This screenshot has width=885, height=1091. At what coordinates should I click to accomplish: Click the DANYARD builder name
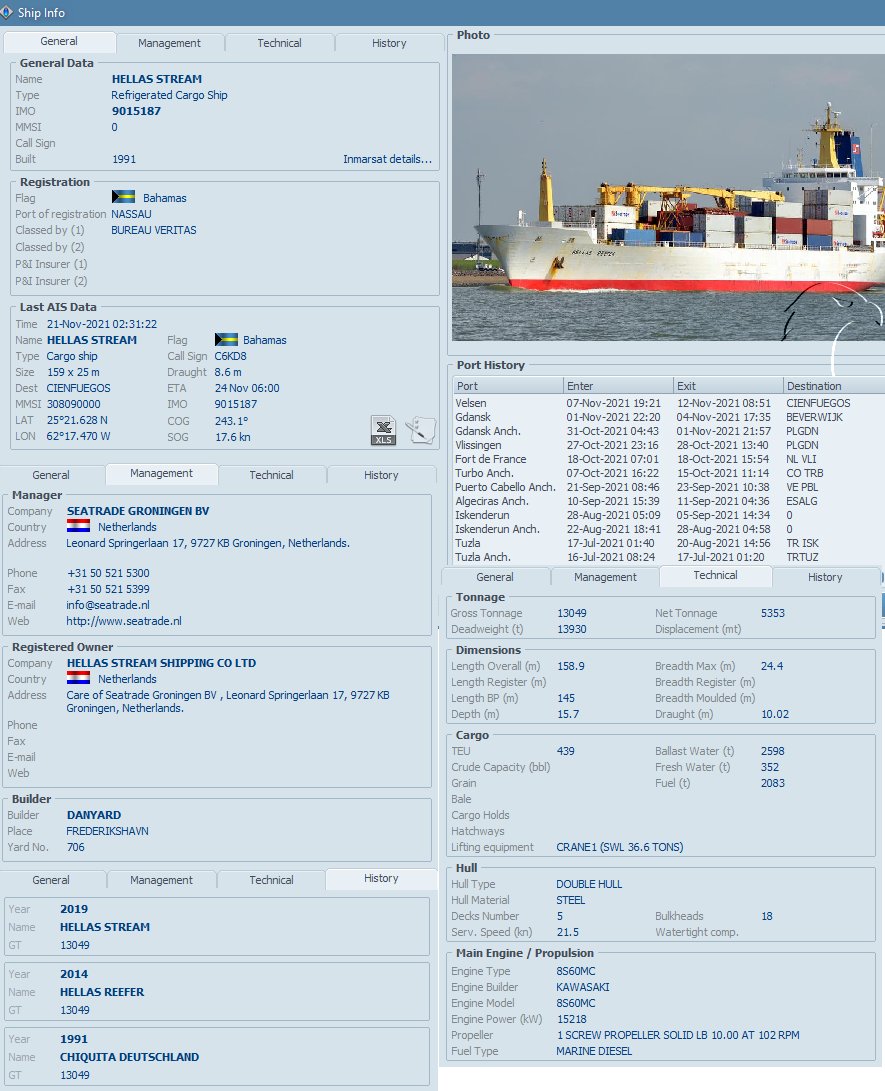coord(94,815)
